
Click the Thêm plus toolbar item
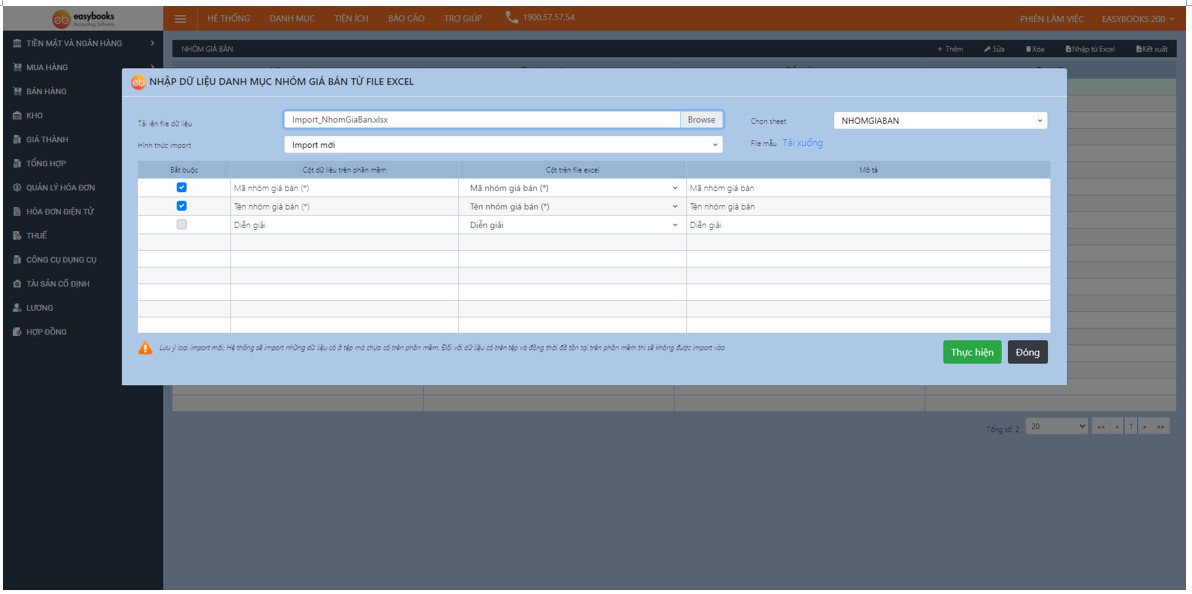(949, 49)
